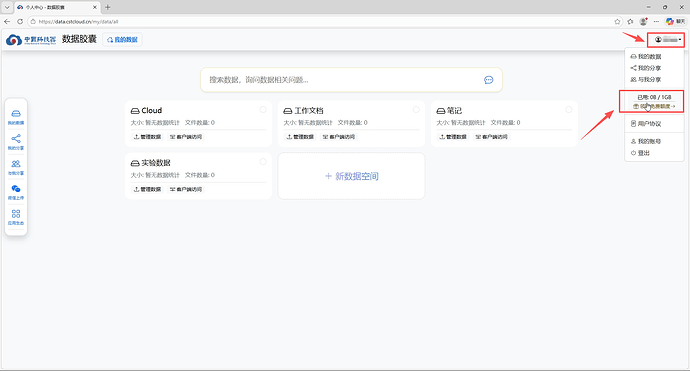Click the 数据胶囊 title text in header
Viewport: 690px width, 371px height.
tap(79, 39)
